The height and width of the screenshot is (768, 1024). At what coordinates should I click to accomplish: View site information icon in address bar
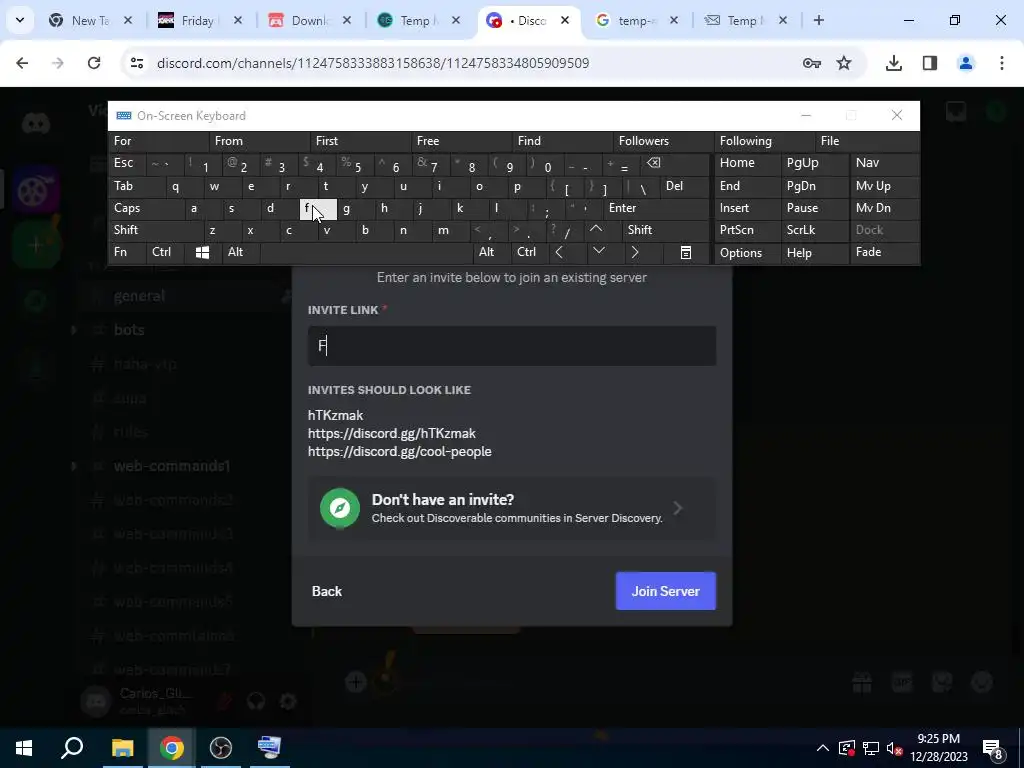137,63
